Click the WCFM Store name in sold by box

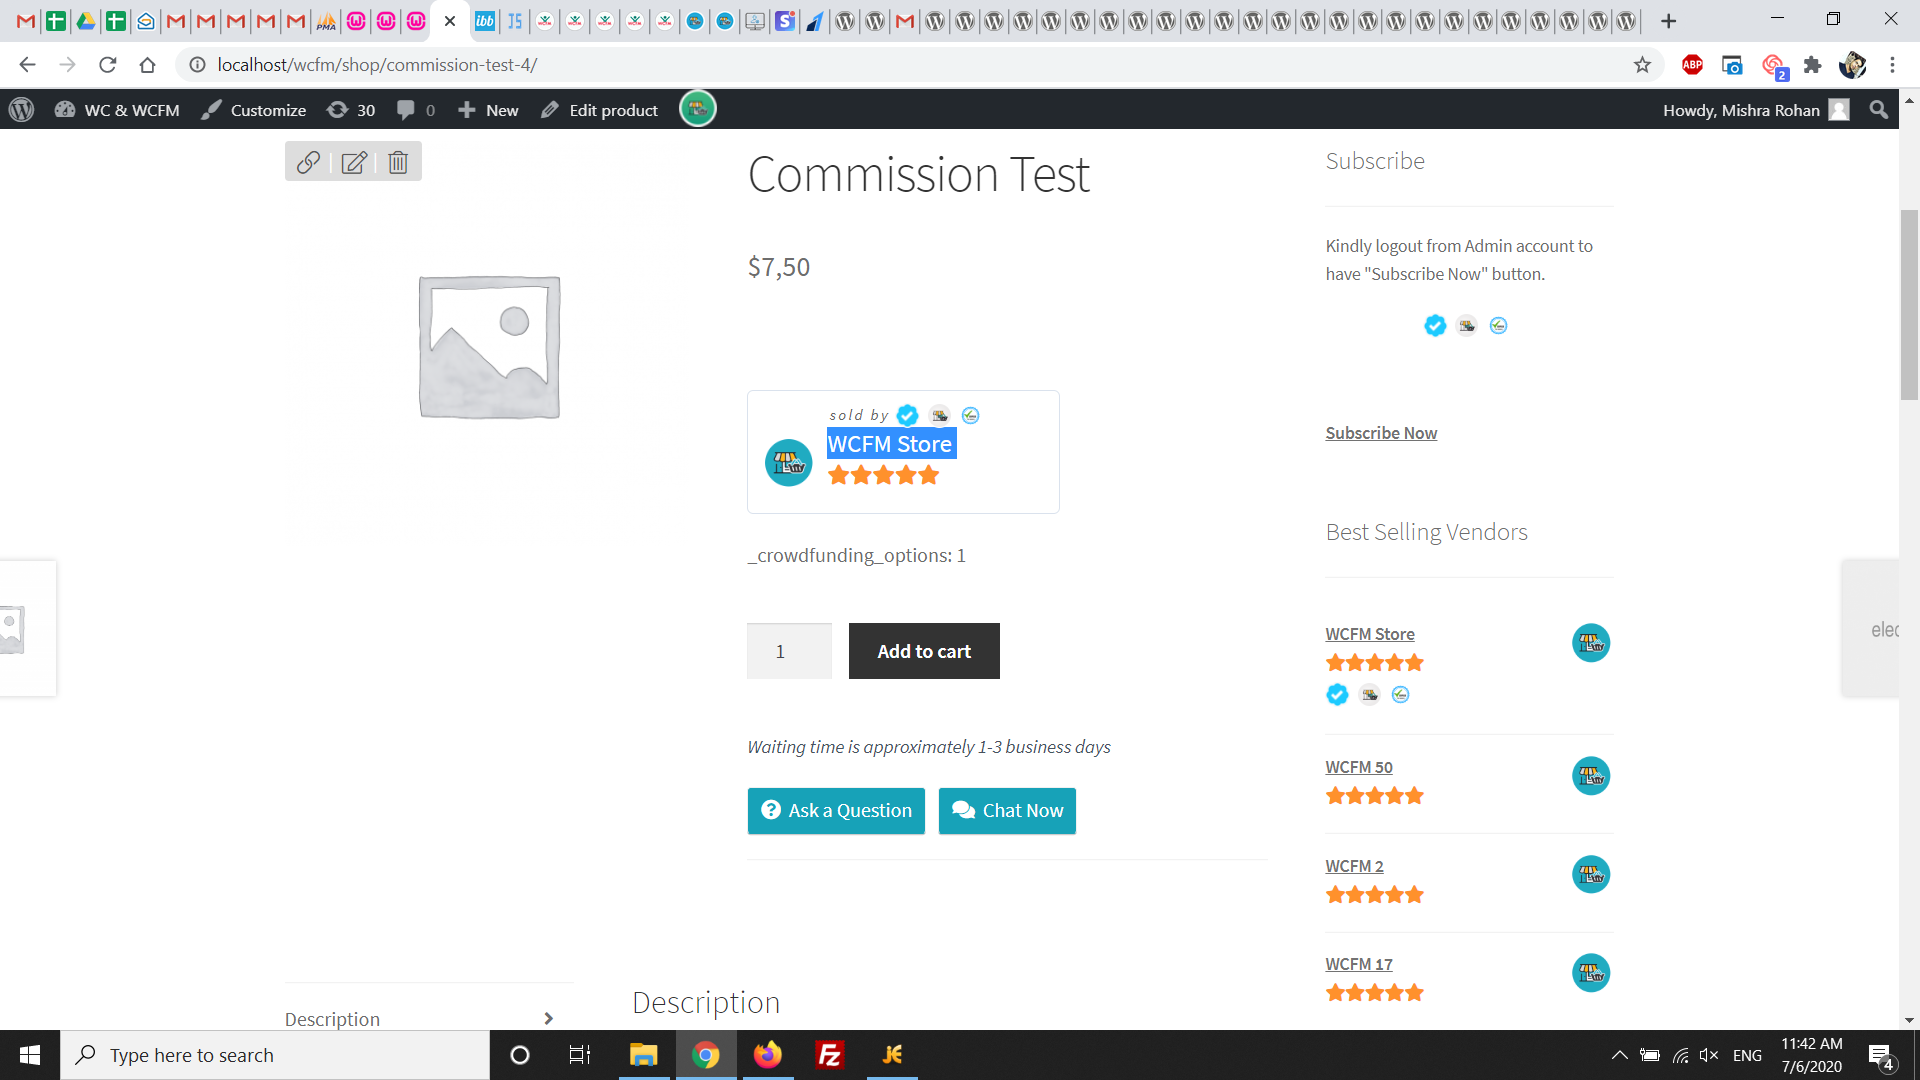click(x=890, y=444)
